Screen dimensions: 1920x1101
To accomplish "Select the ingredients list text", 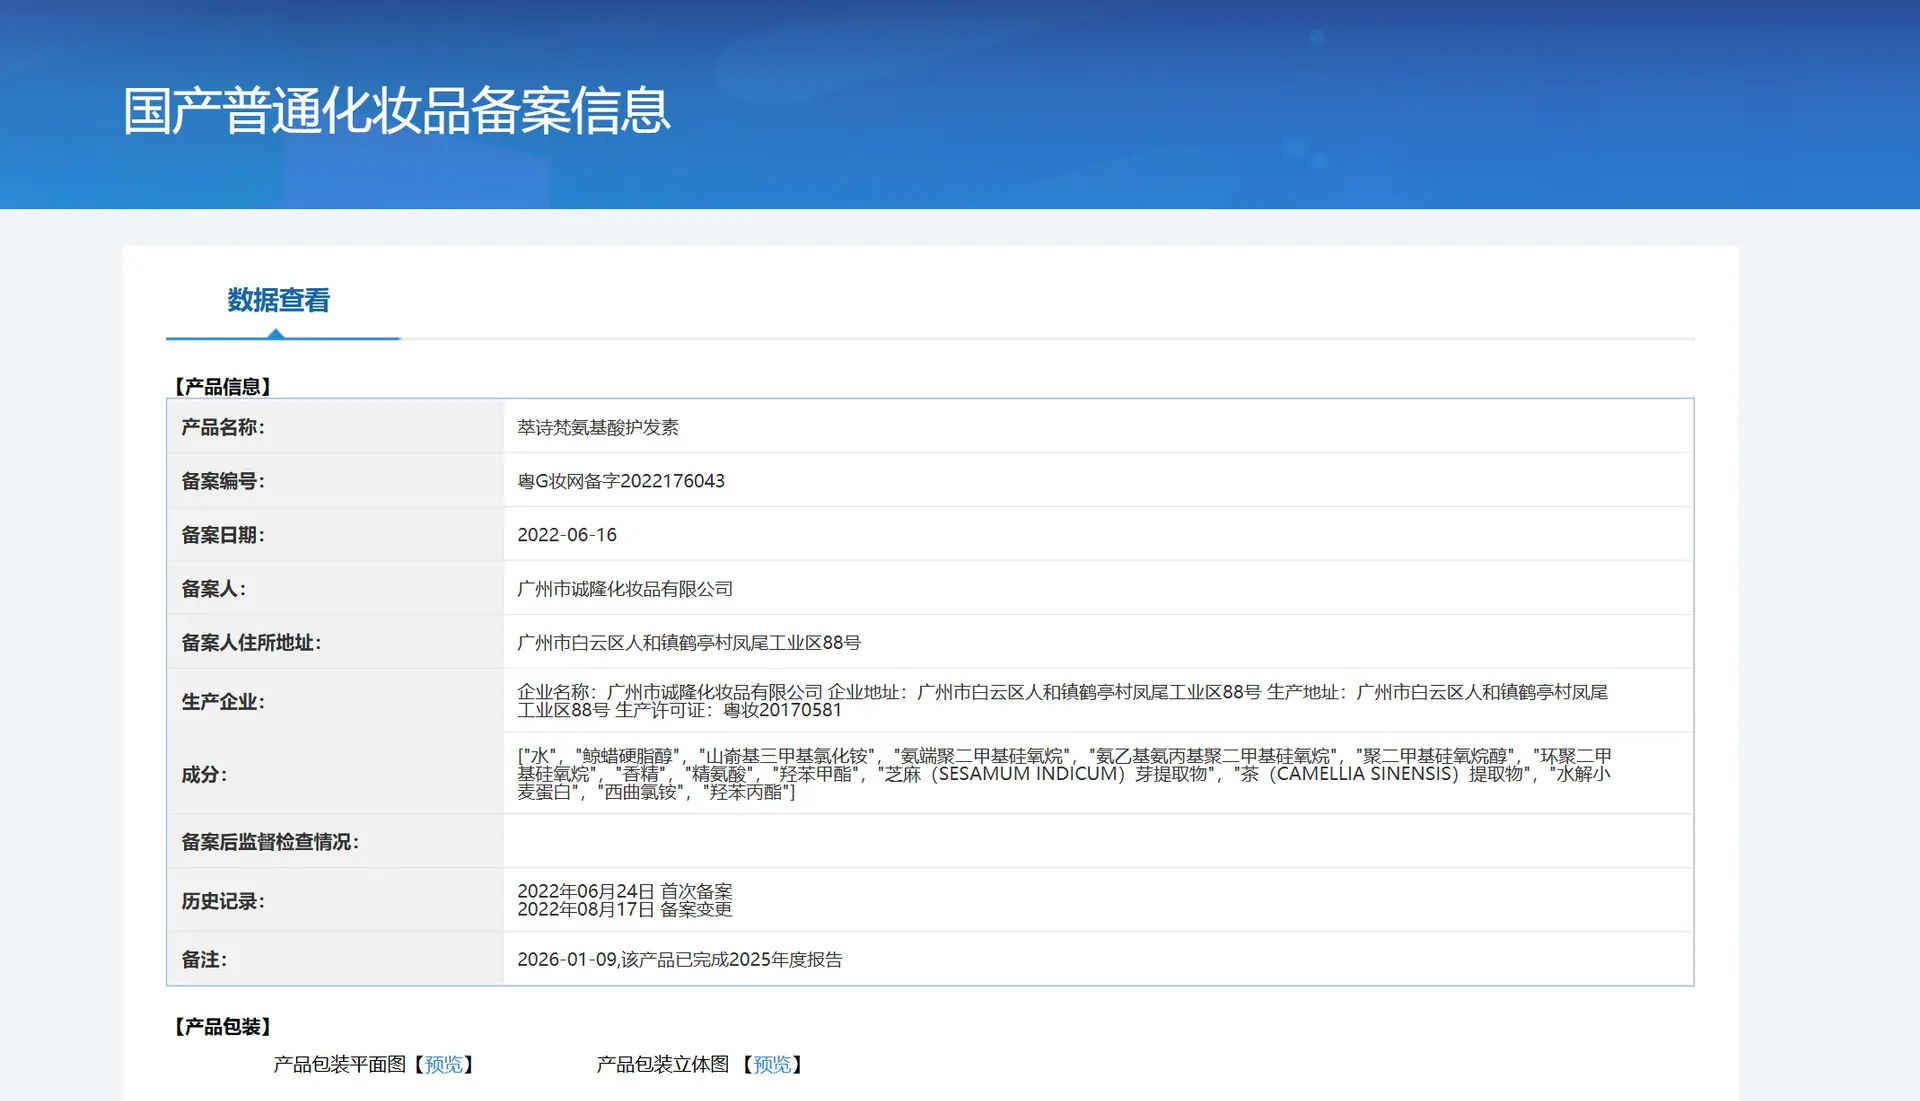I will (1064, 774).
